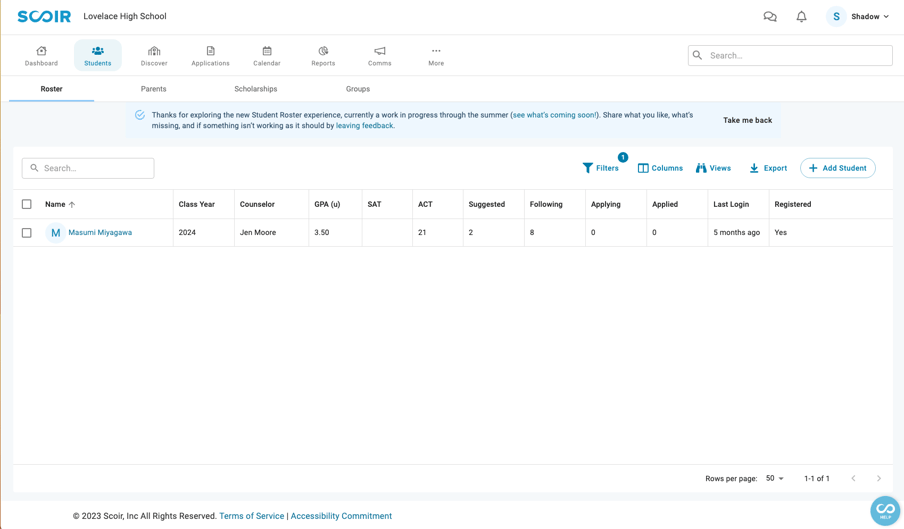Image resolution: width=904 pixels, height=529 pixels.
Task: Click the Suggested column header
Action: [x=487, y=205]
